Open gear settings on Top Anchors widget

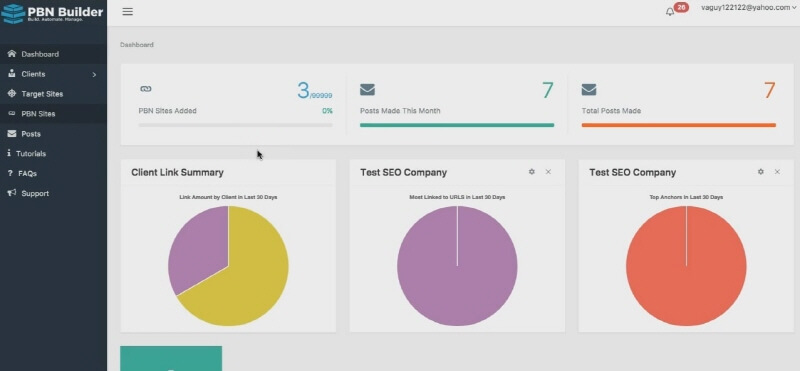pyautogui.click(x=761, y=172)
